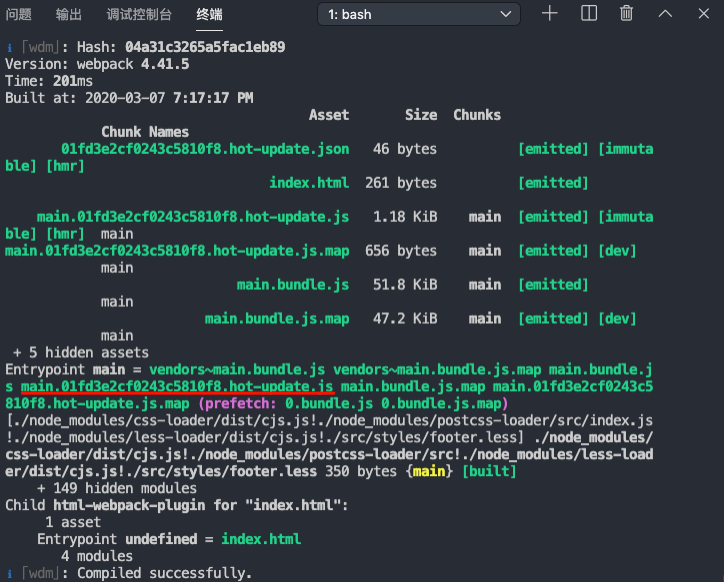Click '0.bundle.js.map)' in prefetch list
This screenshot has width=724, height=582.
tap(445, 404)
